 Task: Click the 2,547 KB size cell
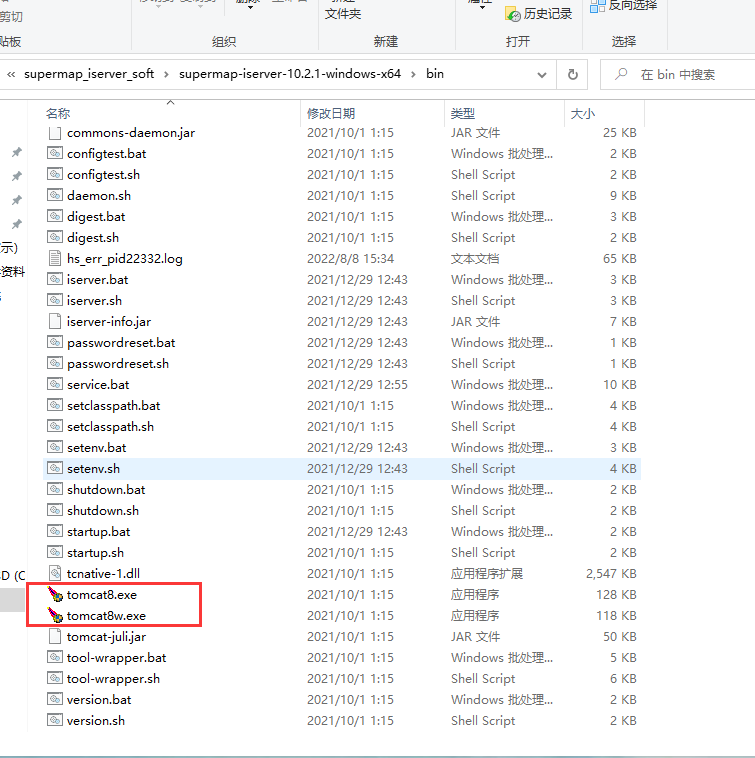611,574
